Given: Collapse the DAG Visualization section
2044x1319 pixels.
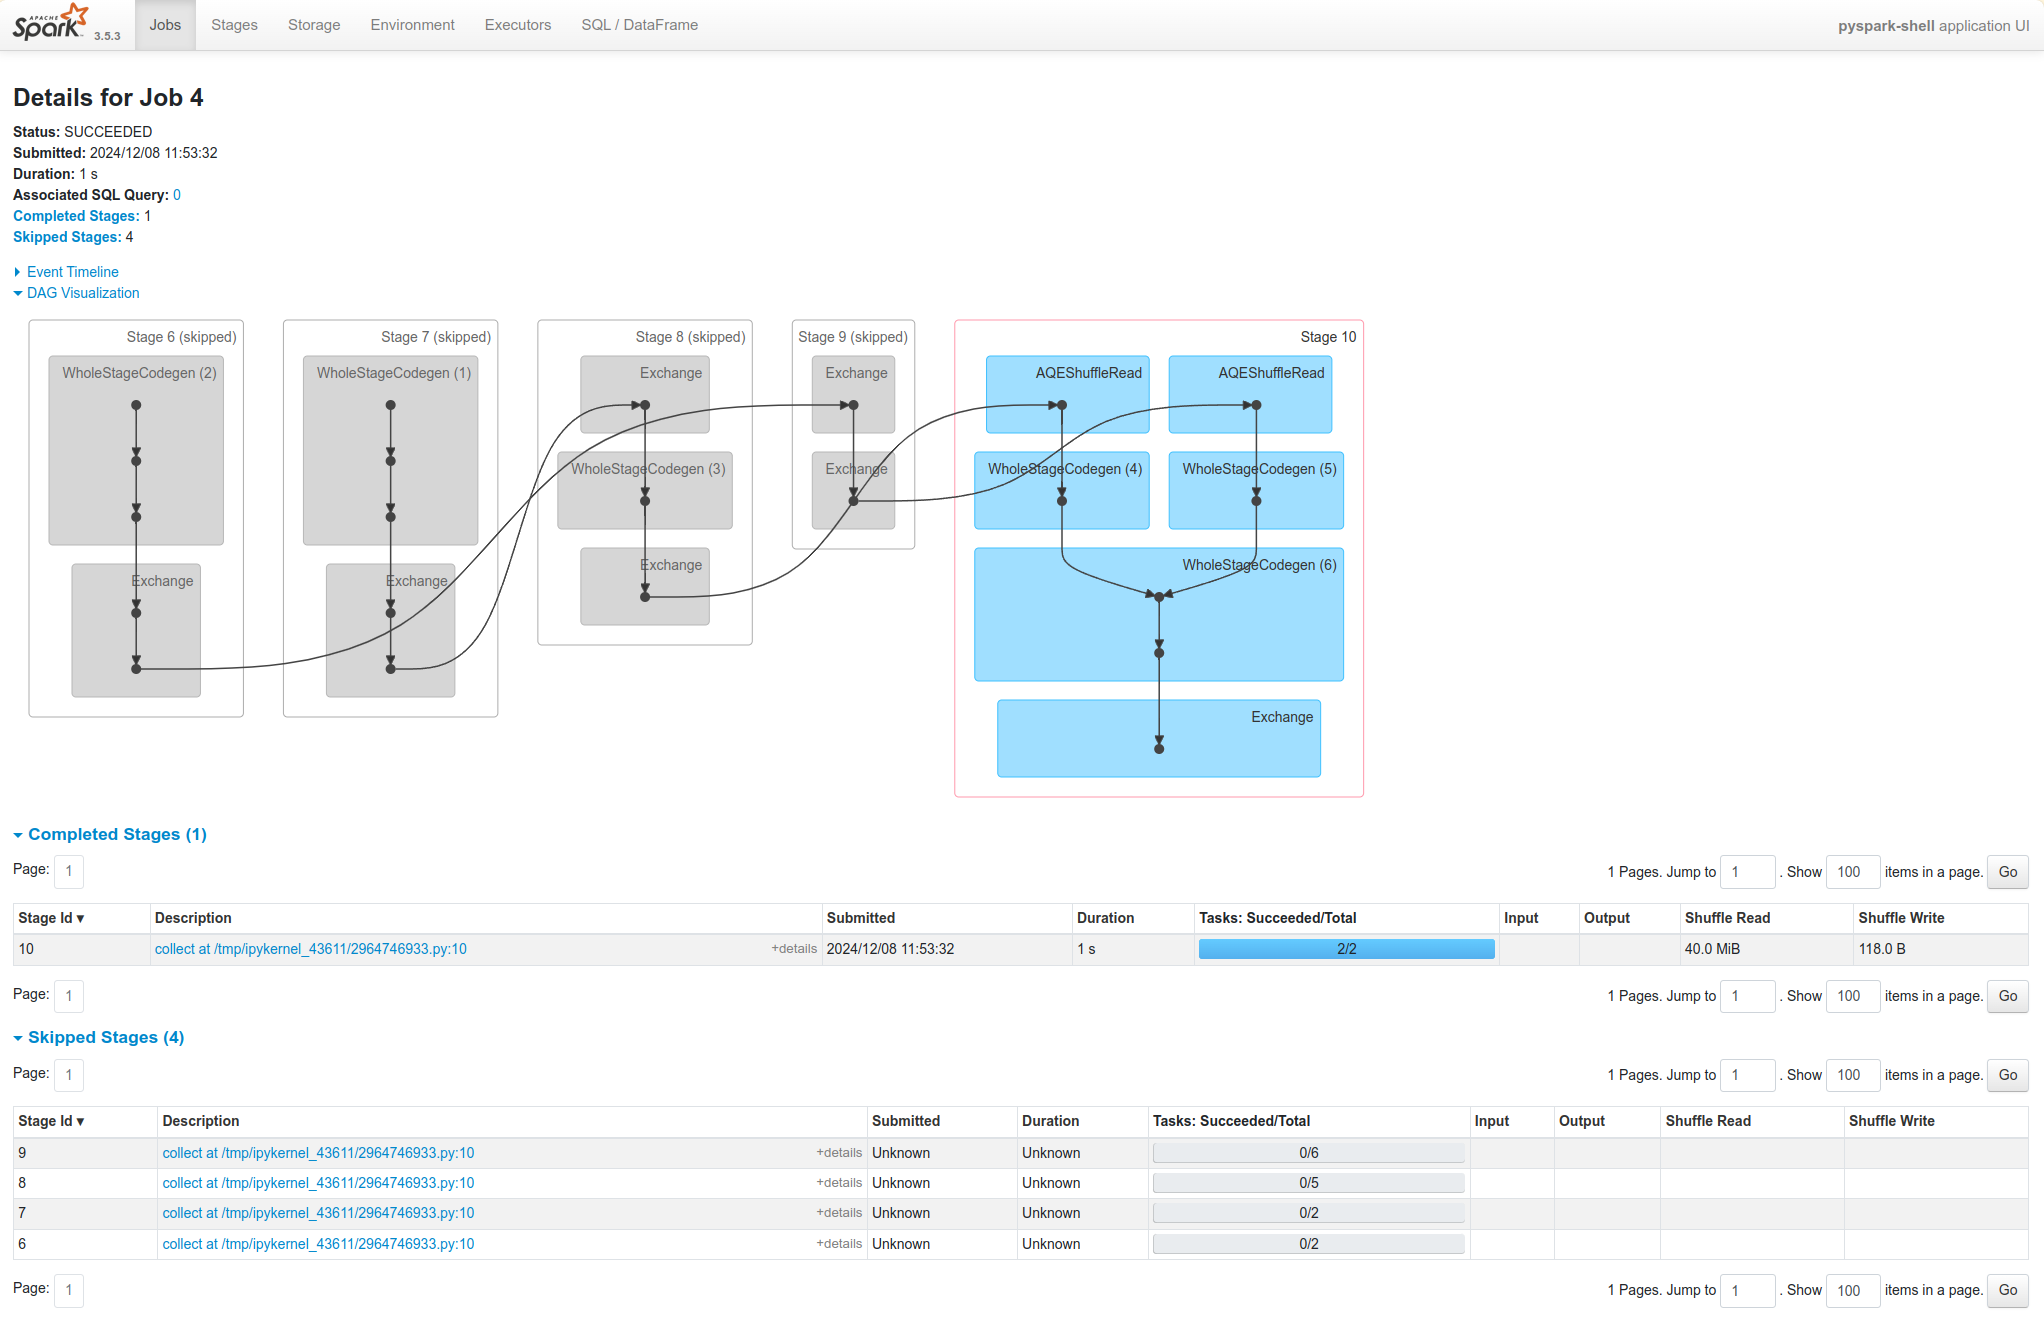Looking at the screenshot, I should coord(83,293).
